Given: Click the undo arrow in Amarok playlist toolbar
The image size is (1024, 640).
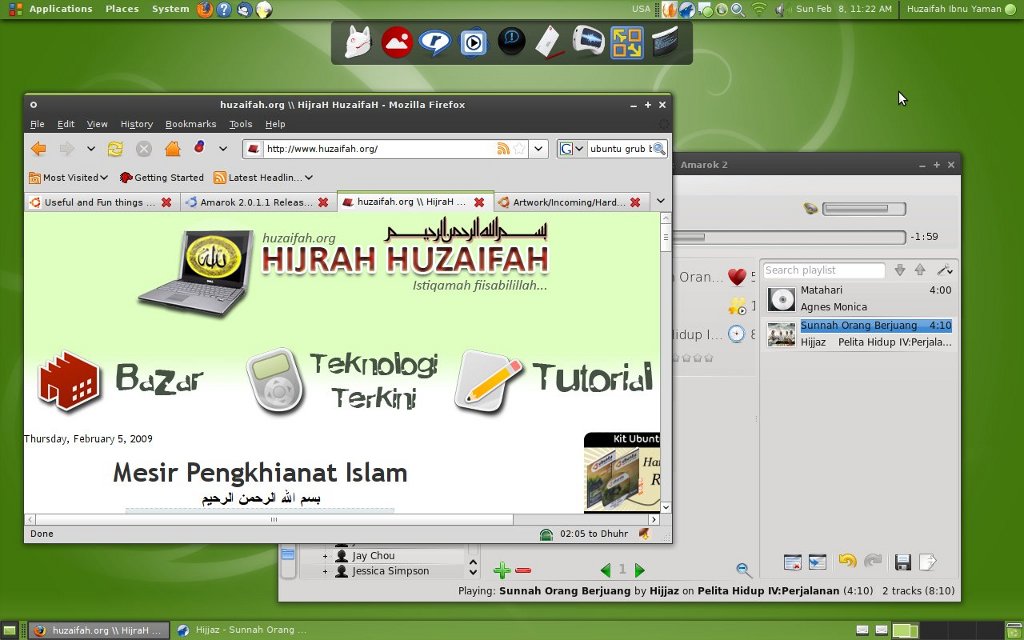Looking at the screenshot, I should (x=847, y=561).
